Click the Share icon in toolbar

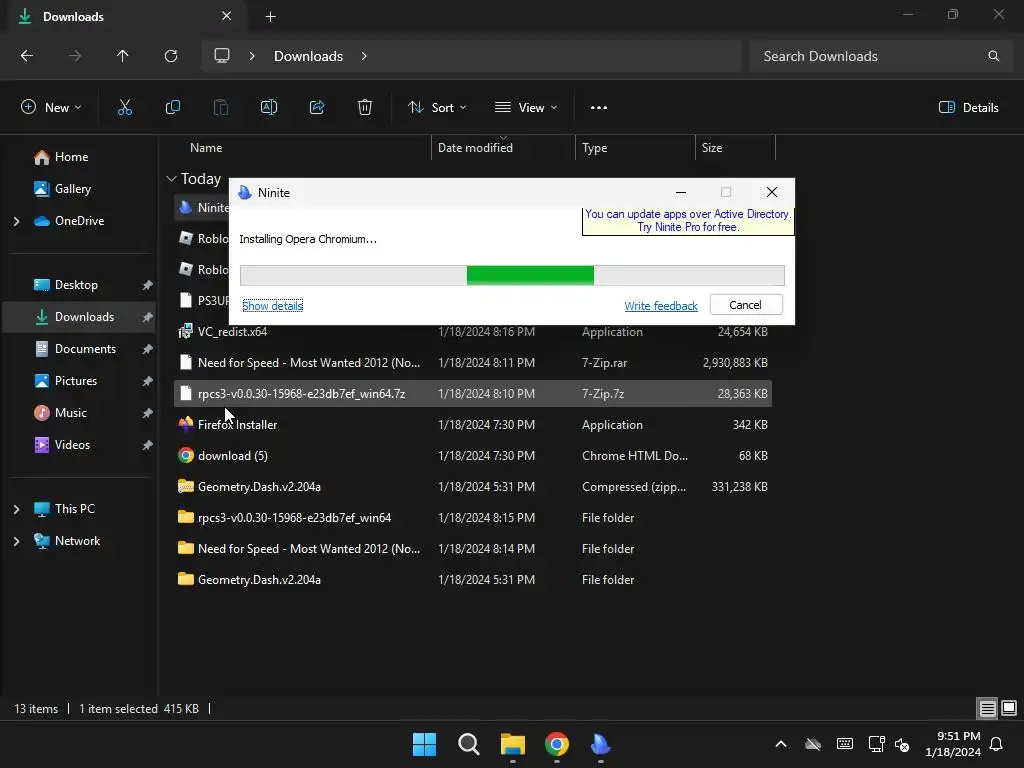tap(317, 108)
